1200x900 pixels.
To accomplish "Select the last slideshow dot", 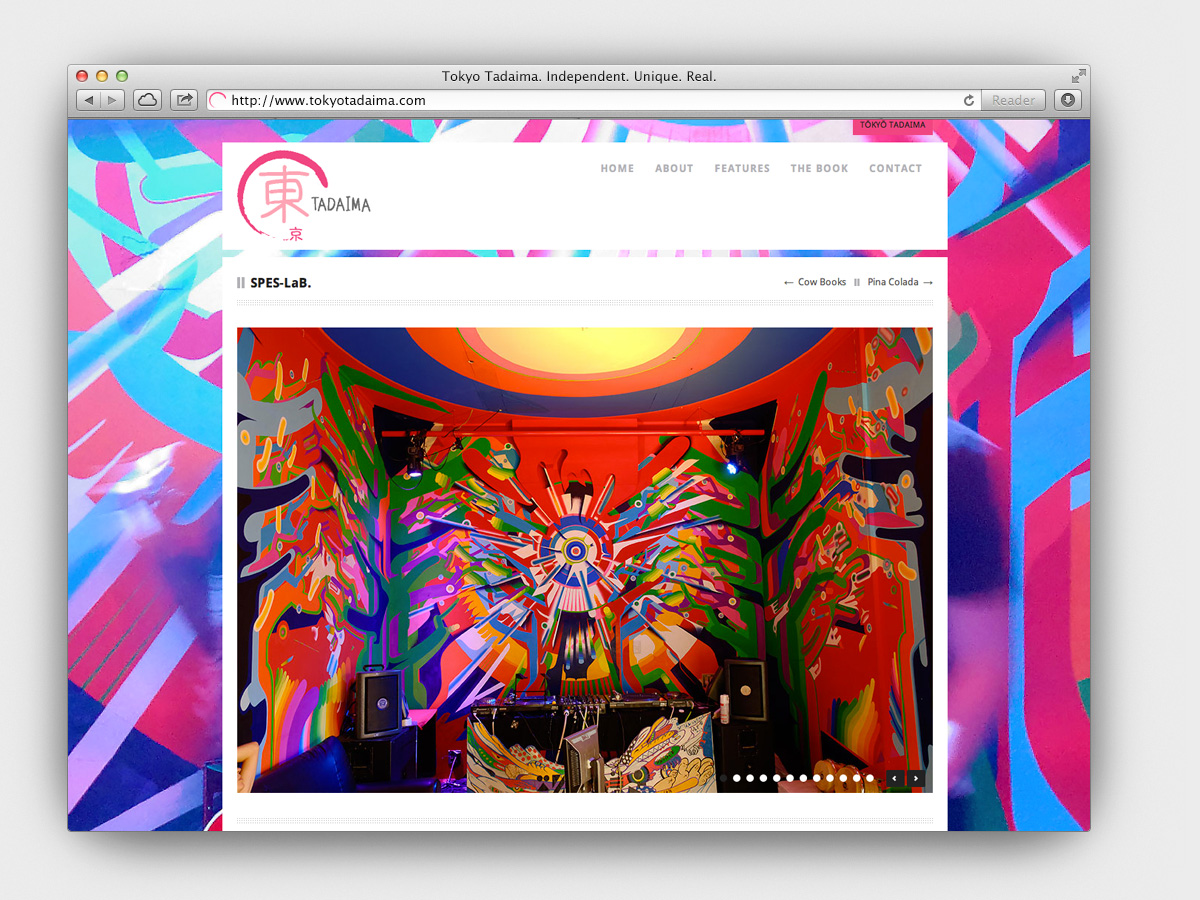I will point(870,778).
